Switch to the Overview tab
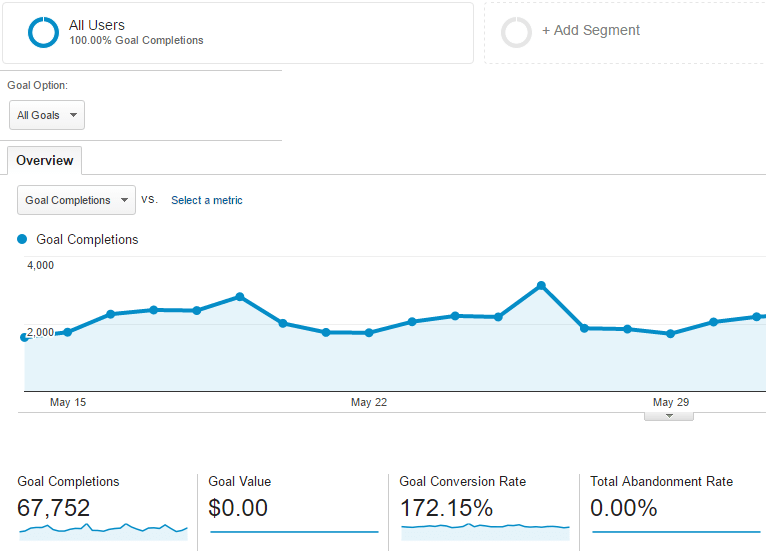The height and width of the screenshot is (551, 766). pyautogui.click(x=44, y=161)
